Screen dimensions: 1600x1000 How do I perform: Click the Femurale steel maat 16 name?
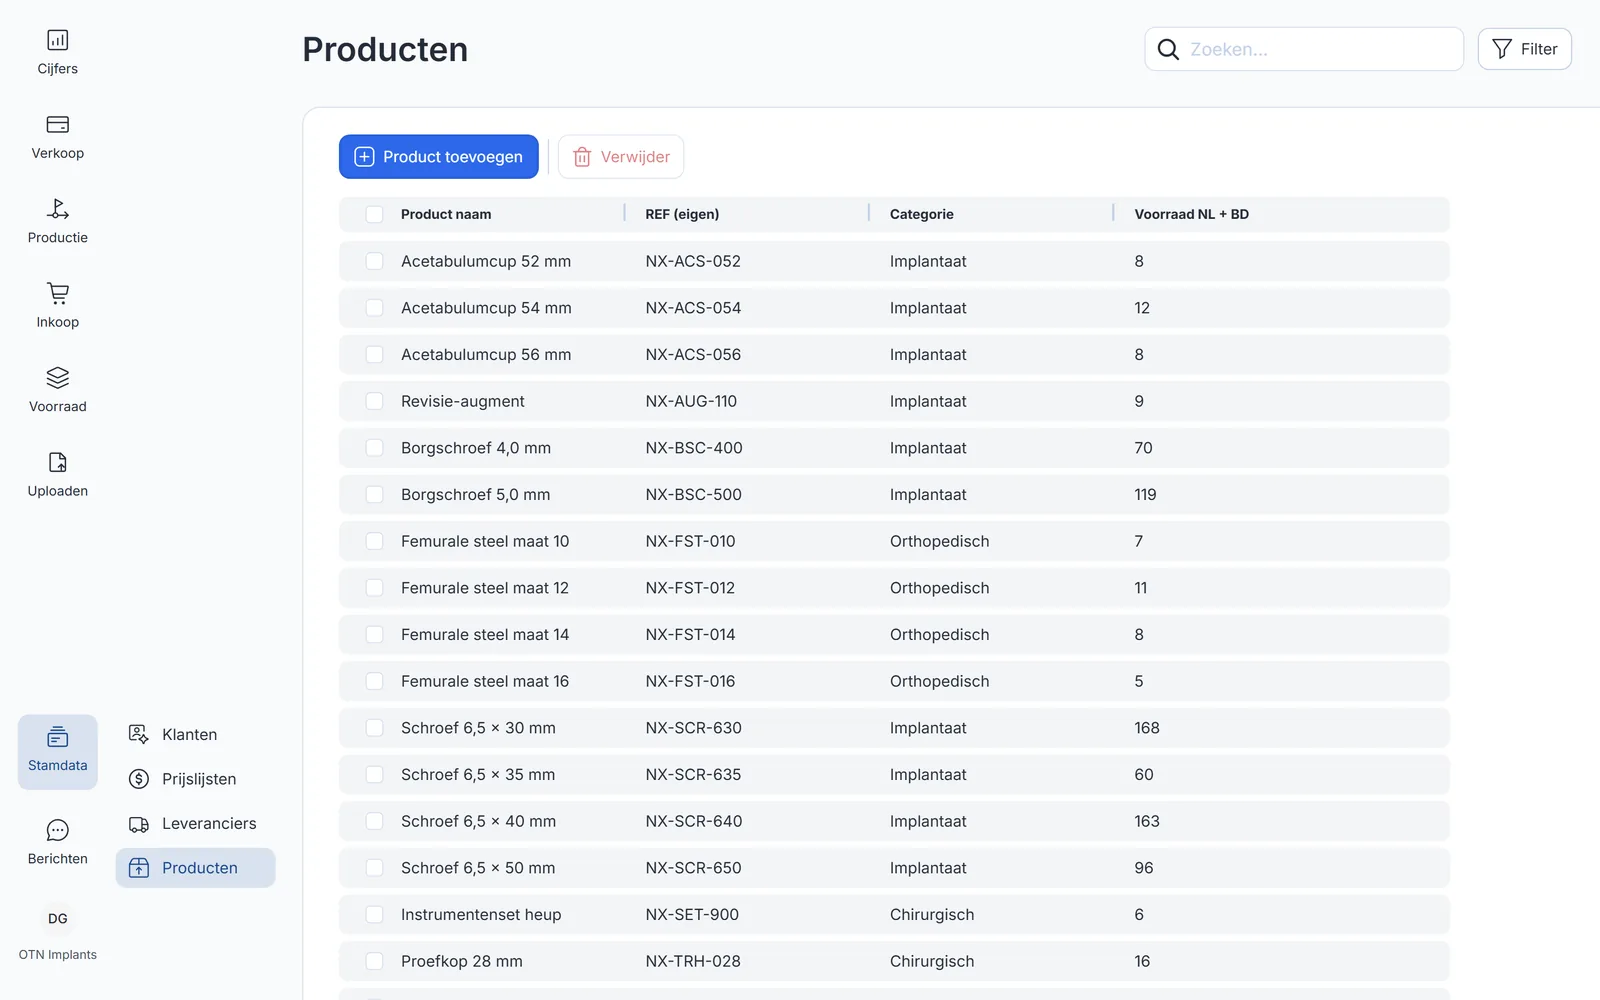(485, 681)
